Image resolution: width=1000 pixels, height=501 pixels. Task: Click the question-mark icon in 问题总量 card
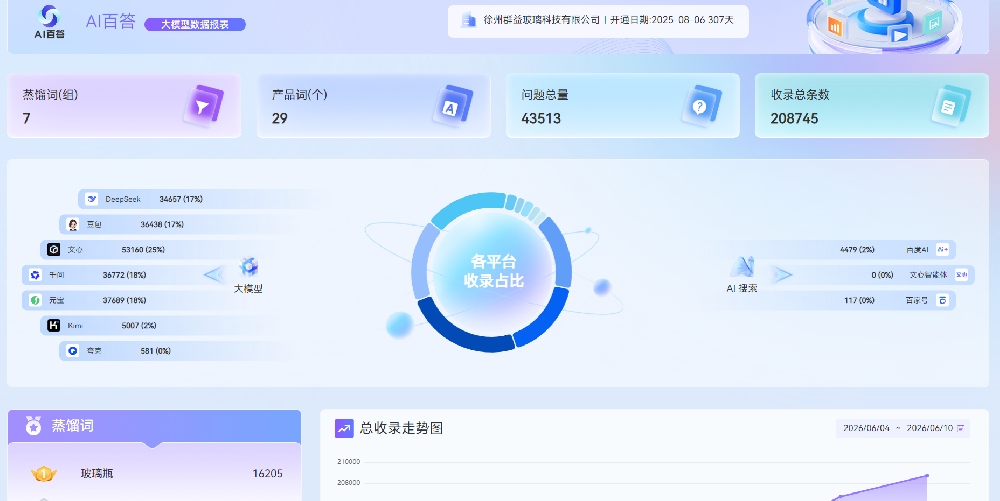click(701, 106)
